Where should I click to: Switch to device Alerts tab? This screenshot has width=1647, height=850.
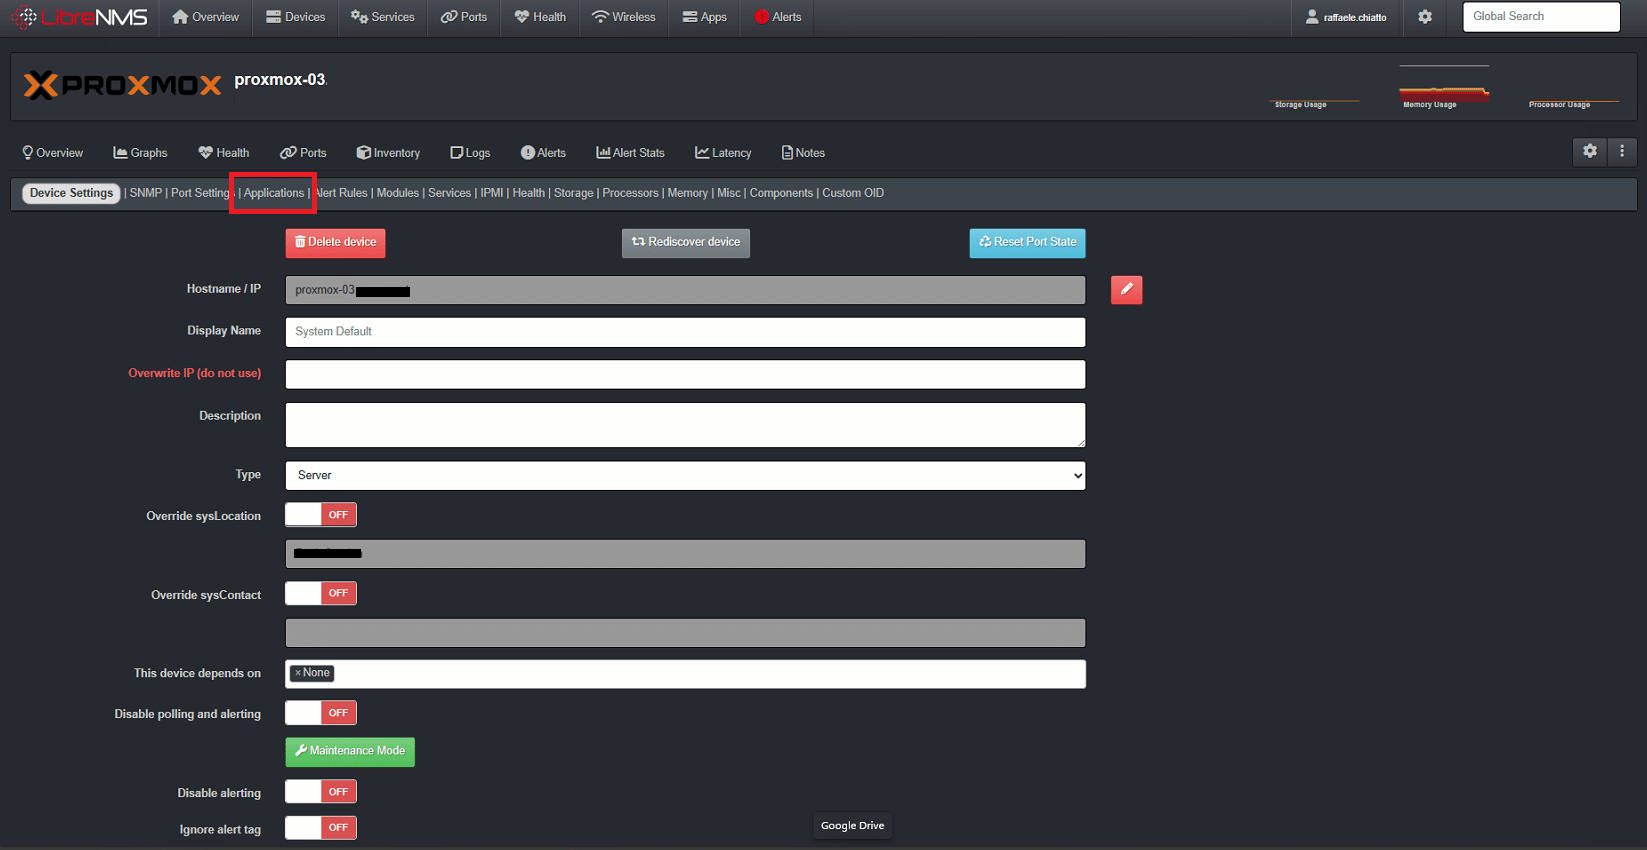tap(544, 153)
